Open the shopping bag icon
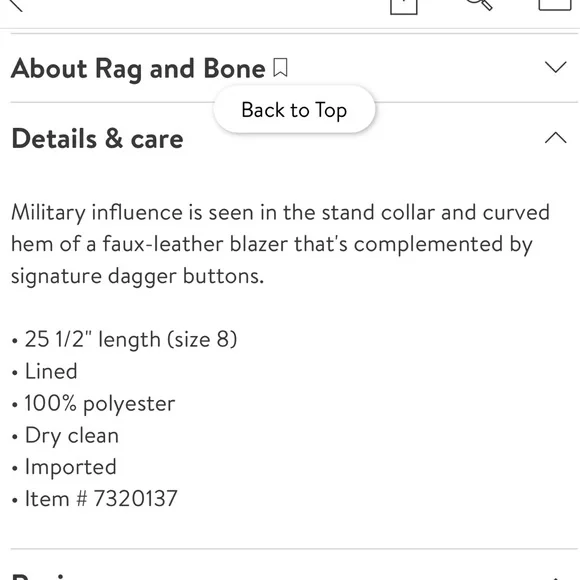This screenshot has height=580, width=580. (554, 5)
